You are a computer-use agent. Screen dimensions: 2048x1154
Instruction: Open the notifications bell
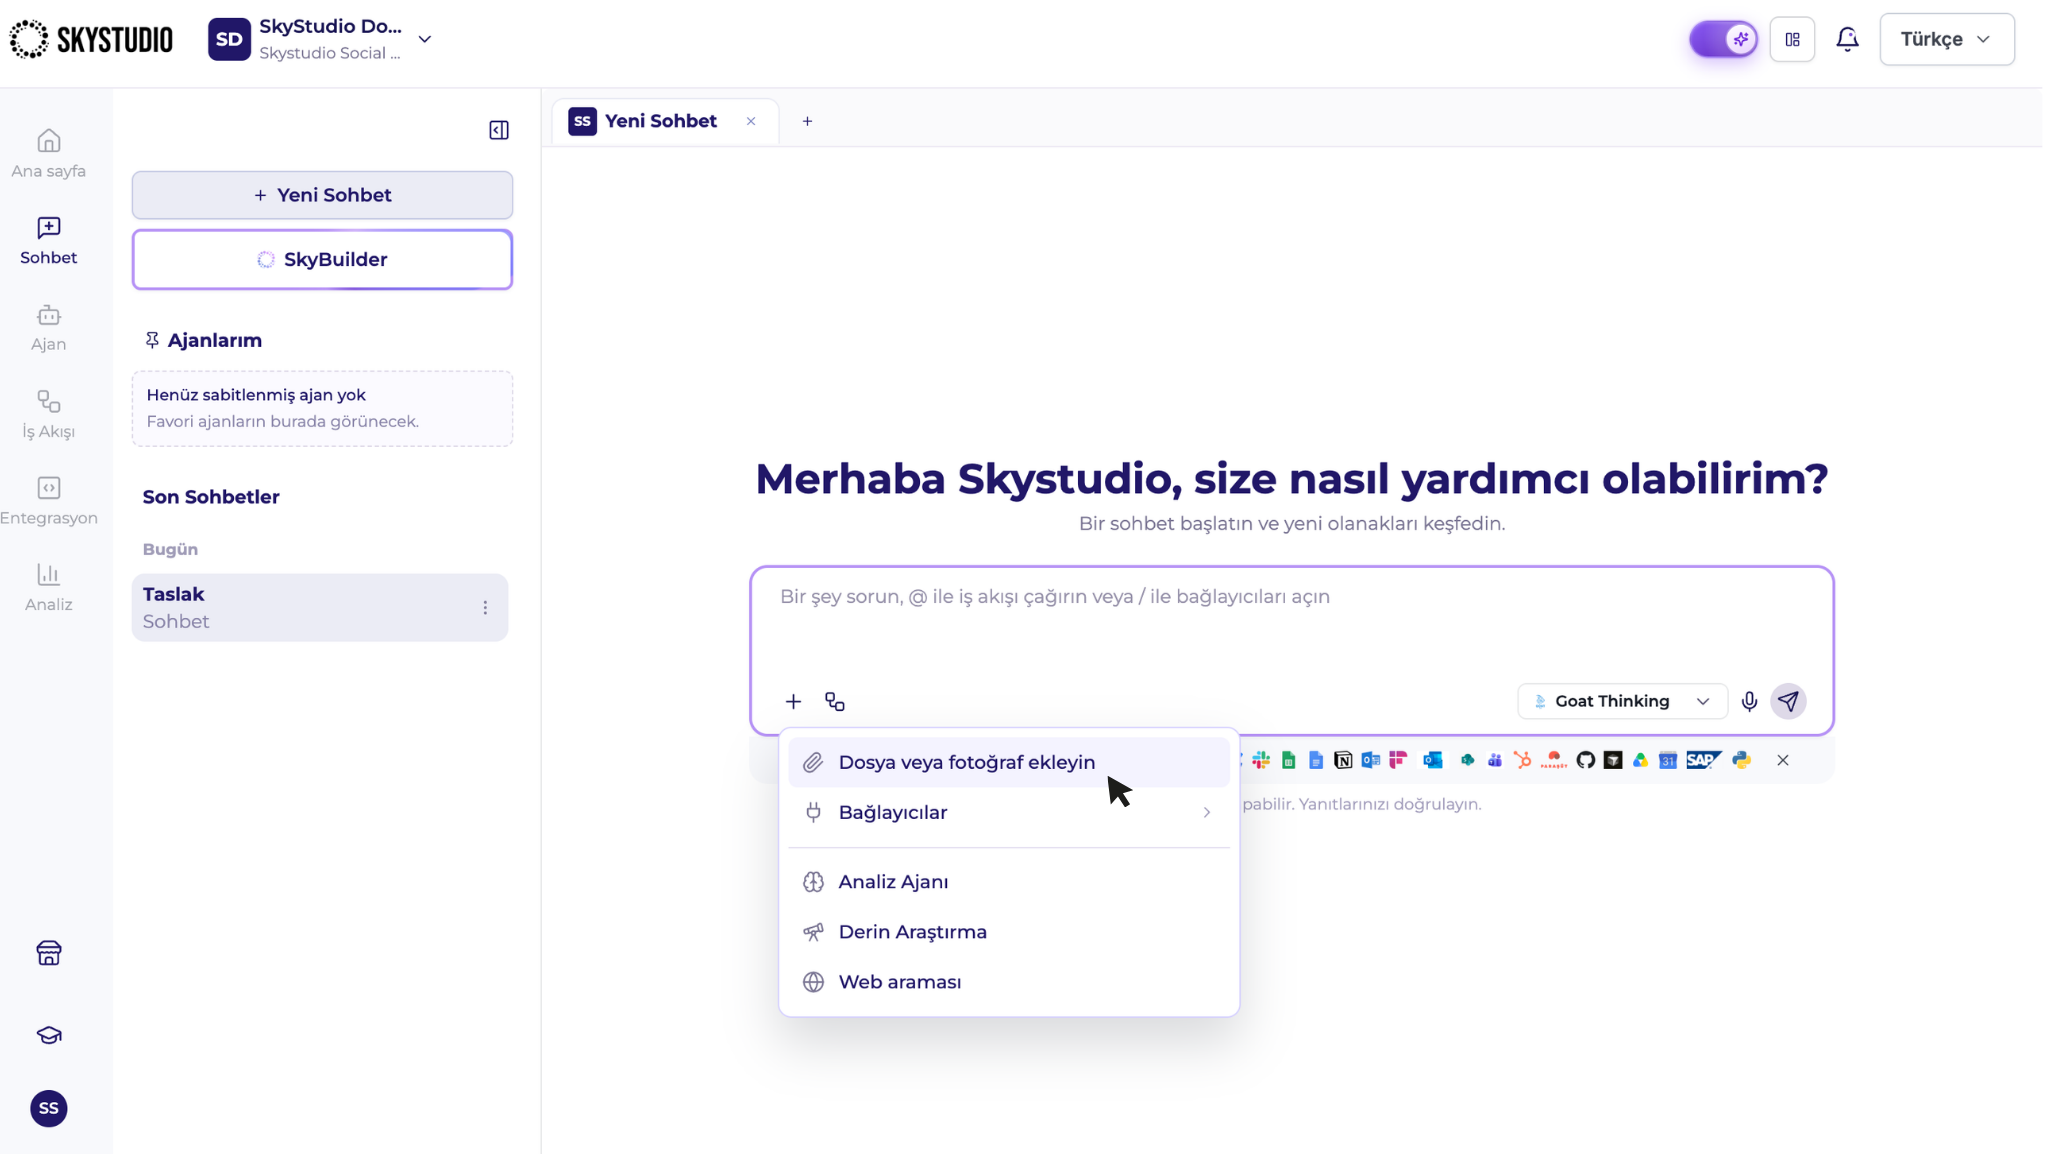click(x=1847, y=39)
